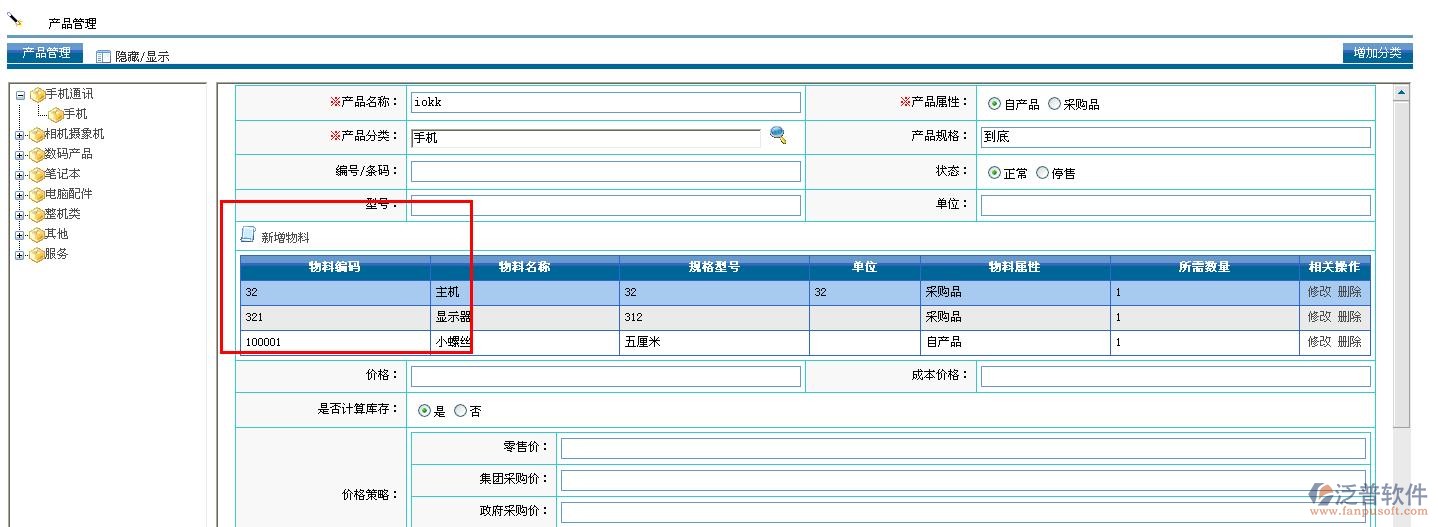Click the 产品分类 input field
The width and height of the screenshot is (1438, 527).
click(586, 137)
